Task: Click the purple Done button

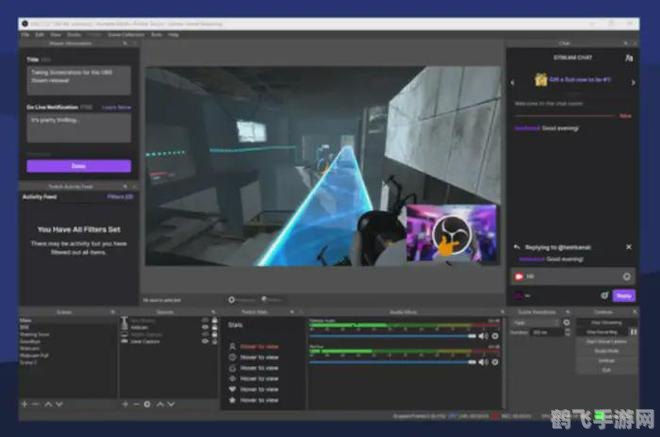Action: tap(78, 166)
